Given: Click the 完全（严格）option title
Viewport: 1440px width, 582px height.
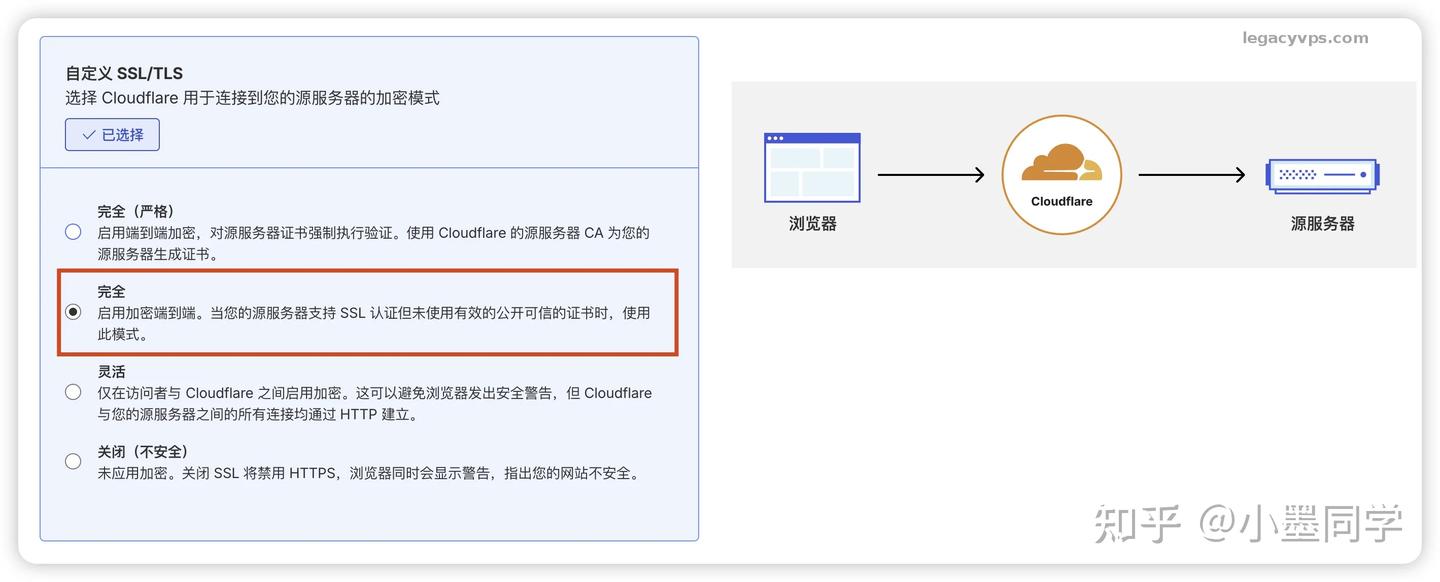Looking at the screenshot, I should coord(136,211).
